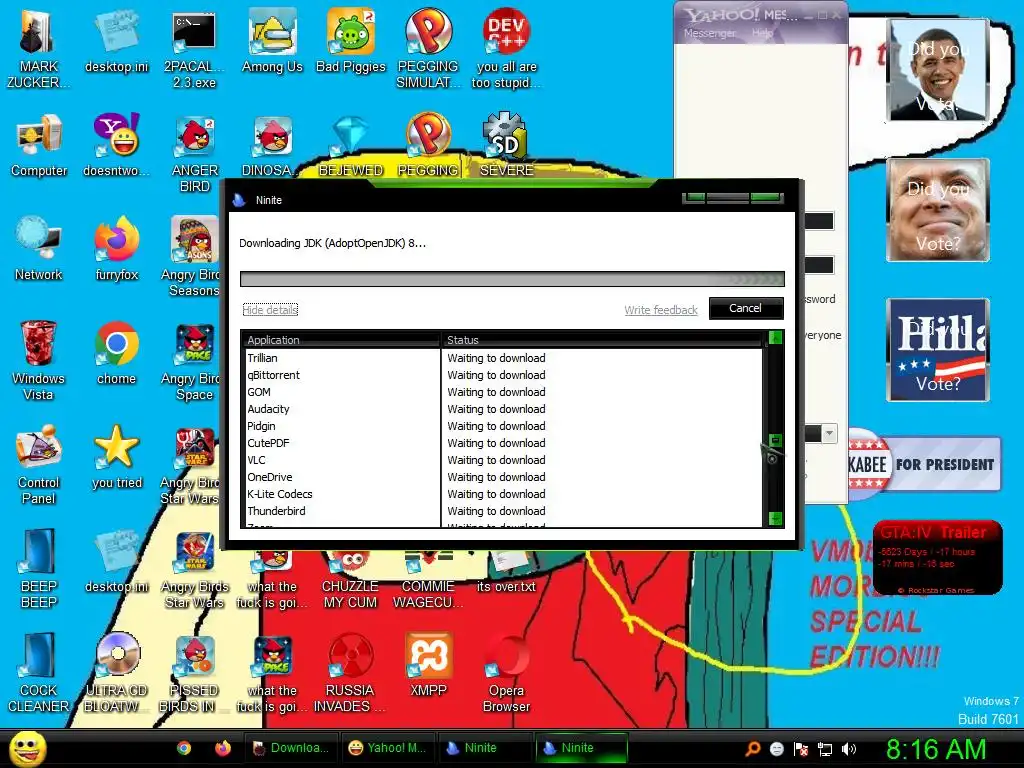The image size is (1024, 768).
Task: Switch to Yahoo! M... taskbar button
Action: [x=387, y=748]
